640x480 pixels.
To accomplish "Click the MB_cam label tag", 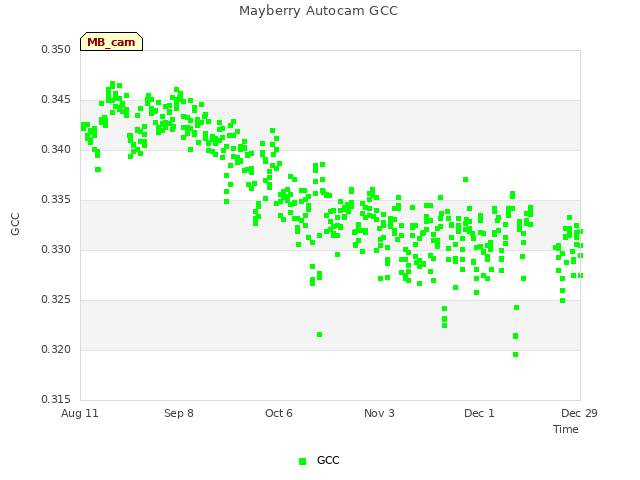I will coord(111,42).
